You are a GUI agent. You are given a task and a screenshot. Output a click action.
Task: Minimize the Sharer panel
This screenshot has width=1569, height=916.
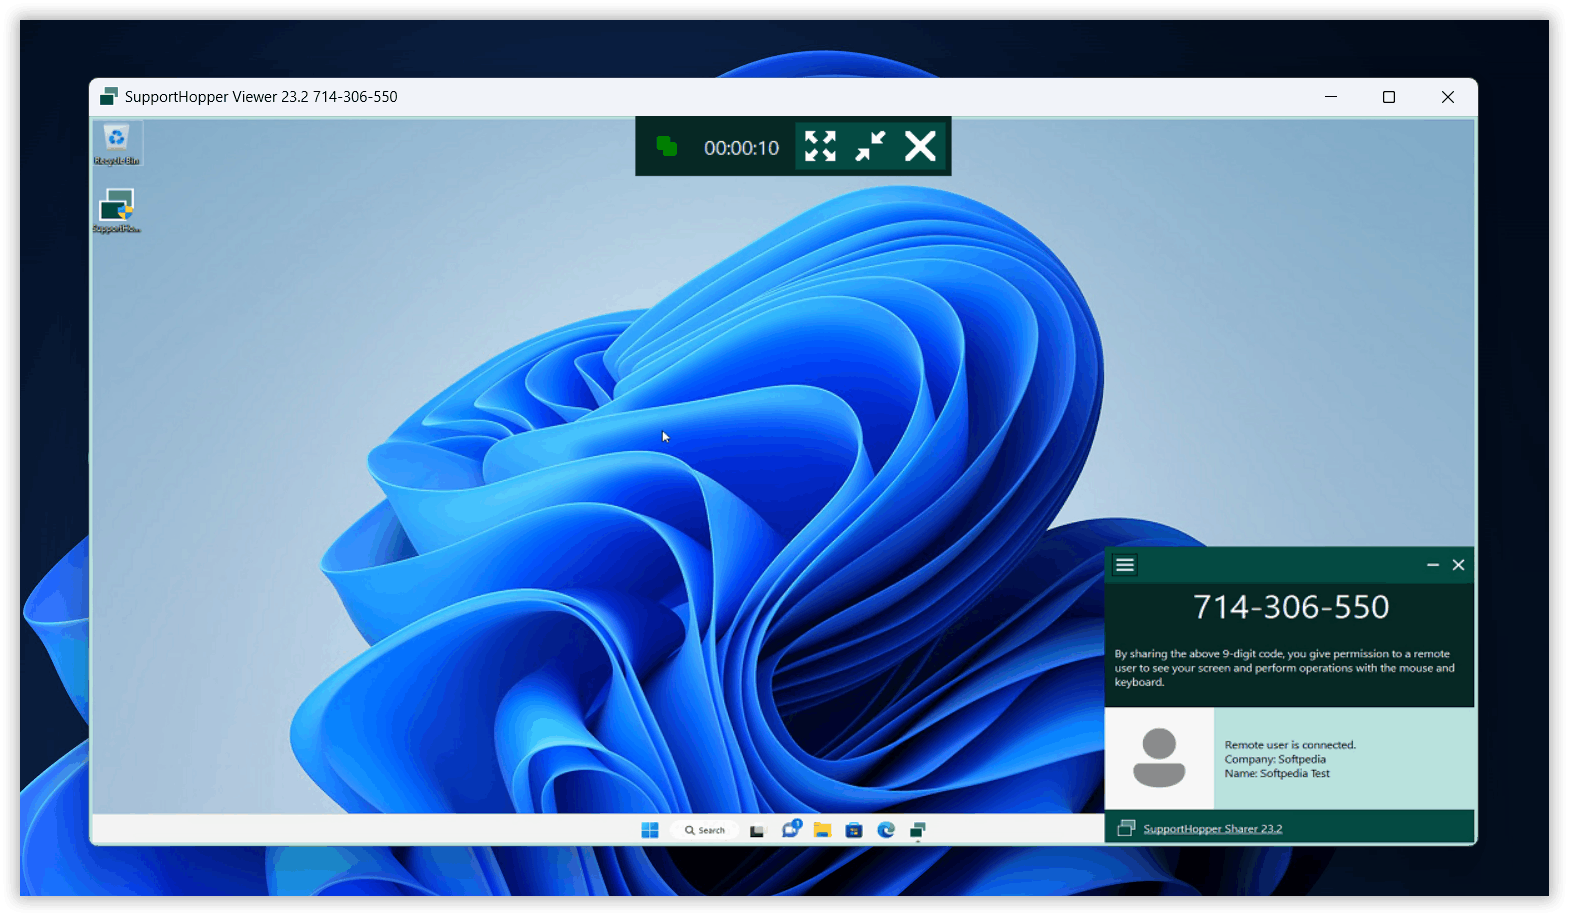point(1432,565)
